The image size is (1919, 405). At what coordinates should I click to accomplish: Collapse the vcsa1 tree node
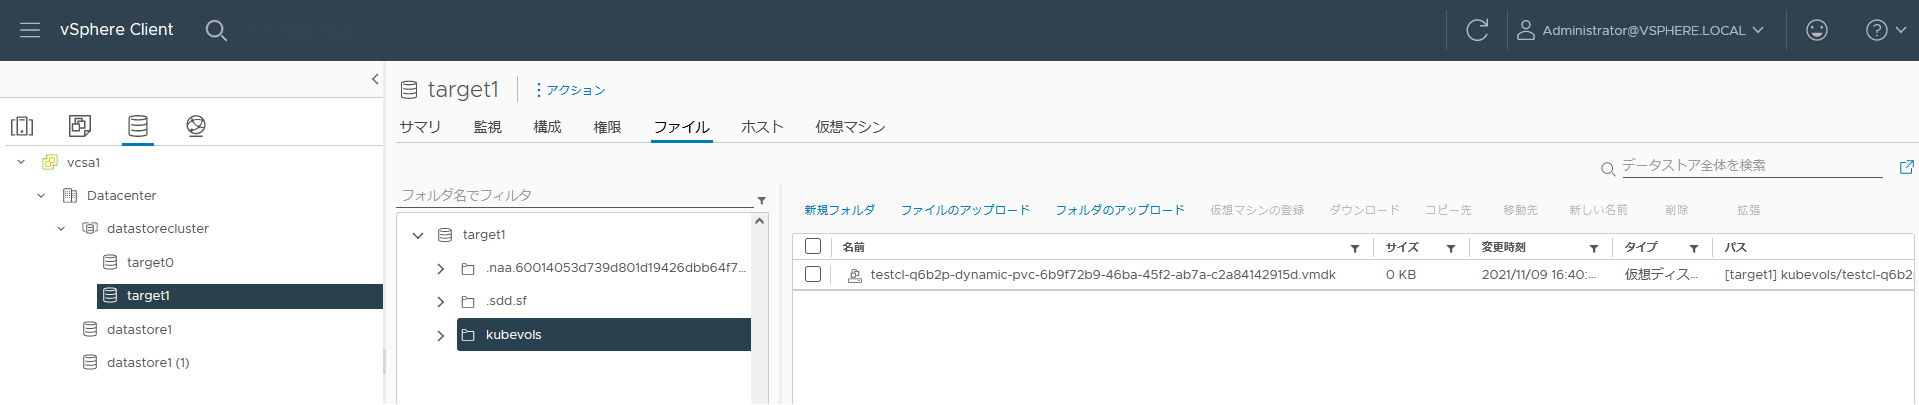[21, 162]
